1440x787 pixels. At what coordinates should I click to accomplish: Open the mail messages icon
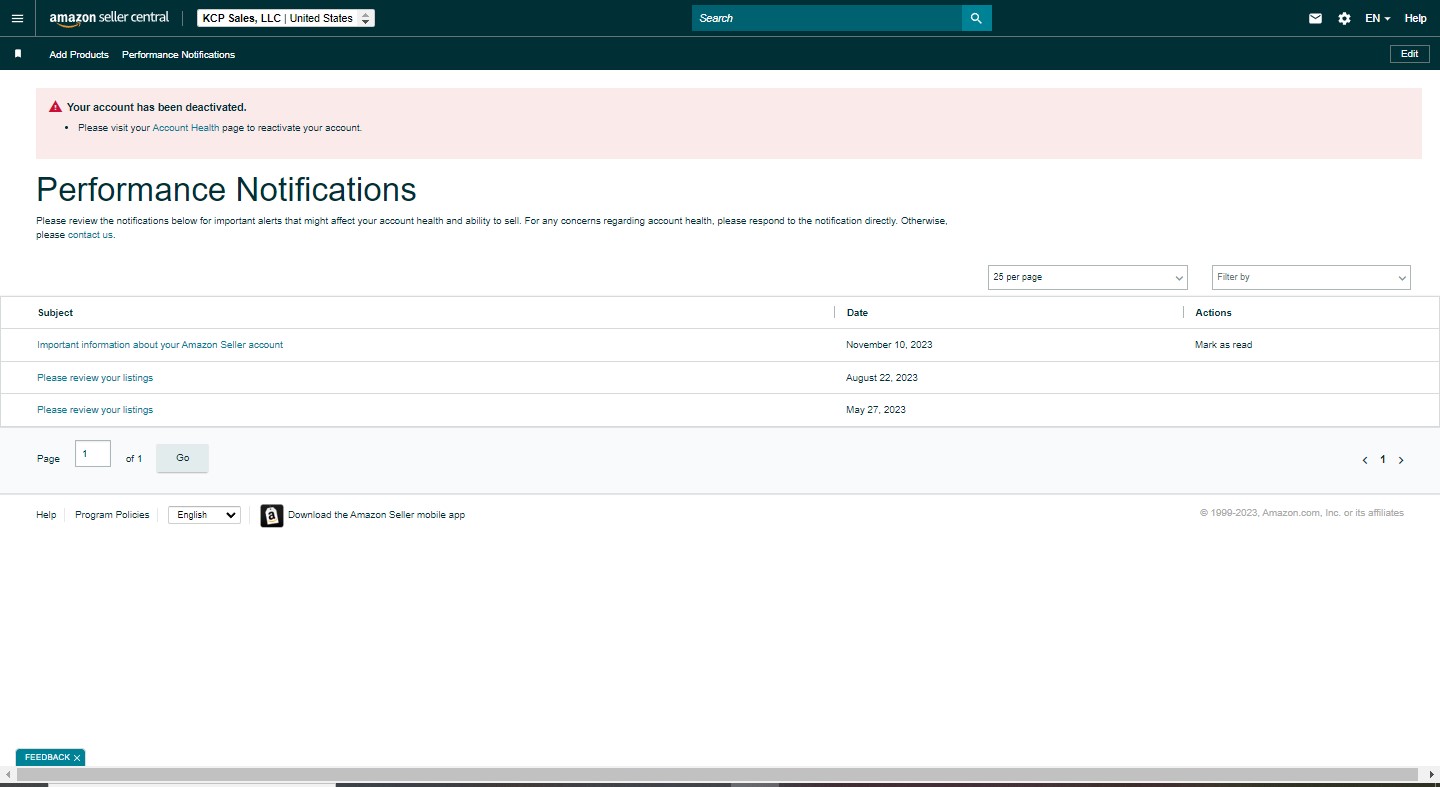coord(1315,18)
